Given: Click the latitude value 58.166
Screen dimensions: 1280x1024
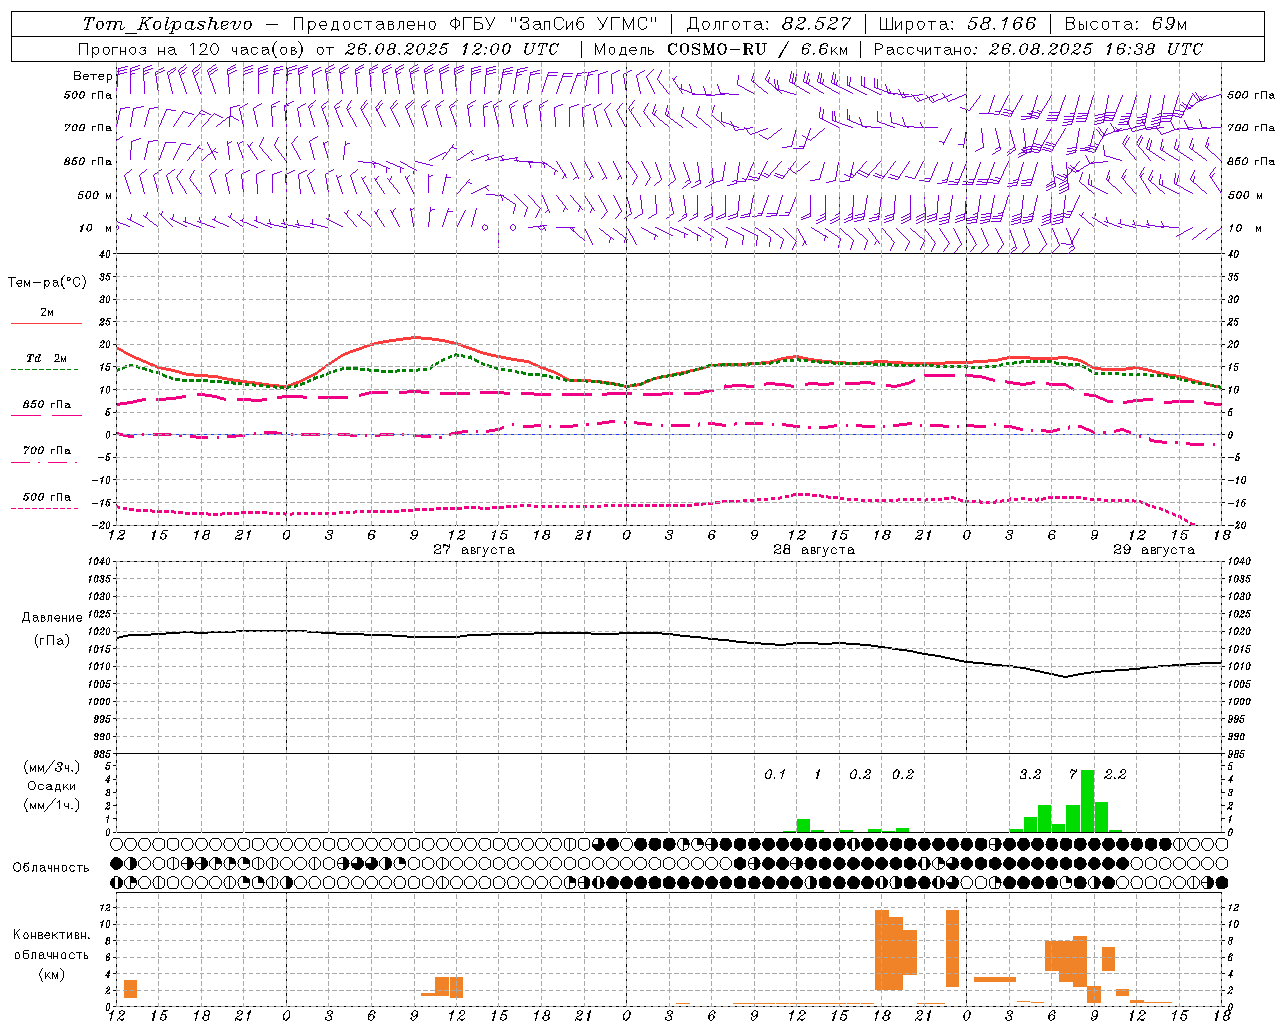Looking at the screenshot, I should tap(1002, 24).
